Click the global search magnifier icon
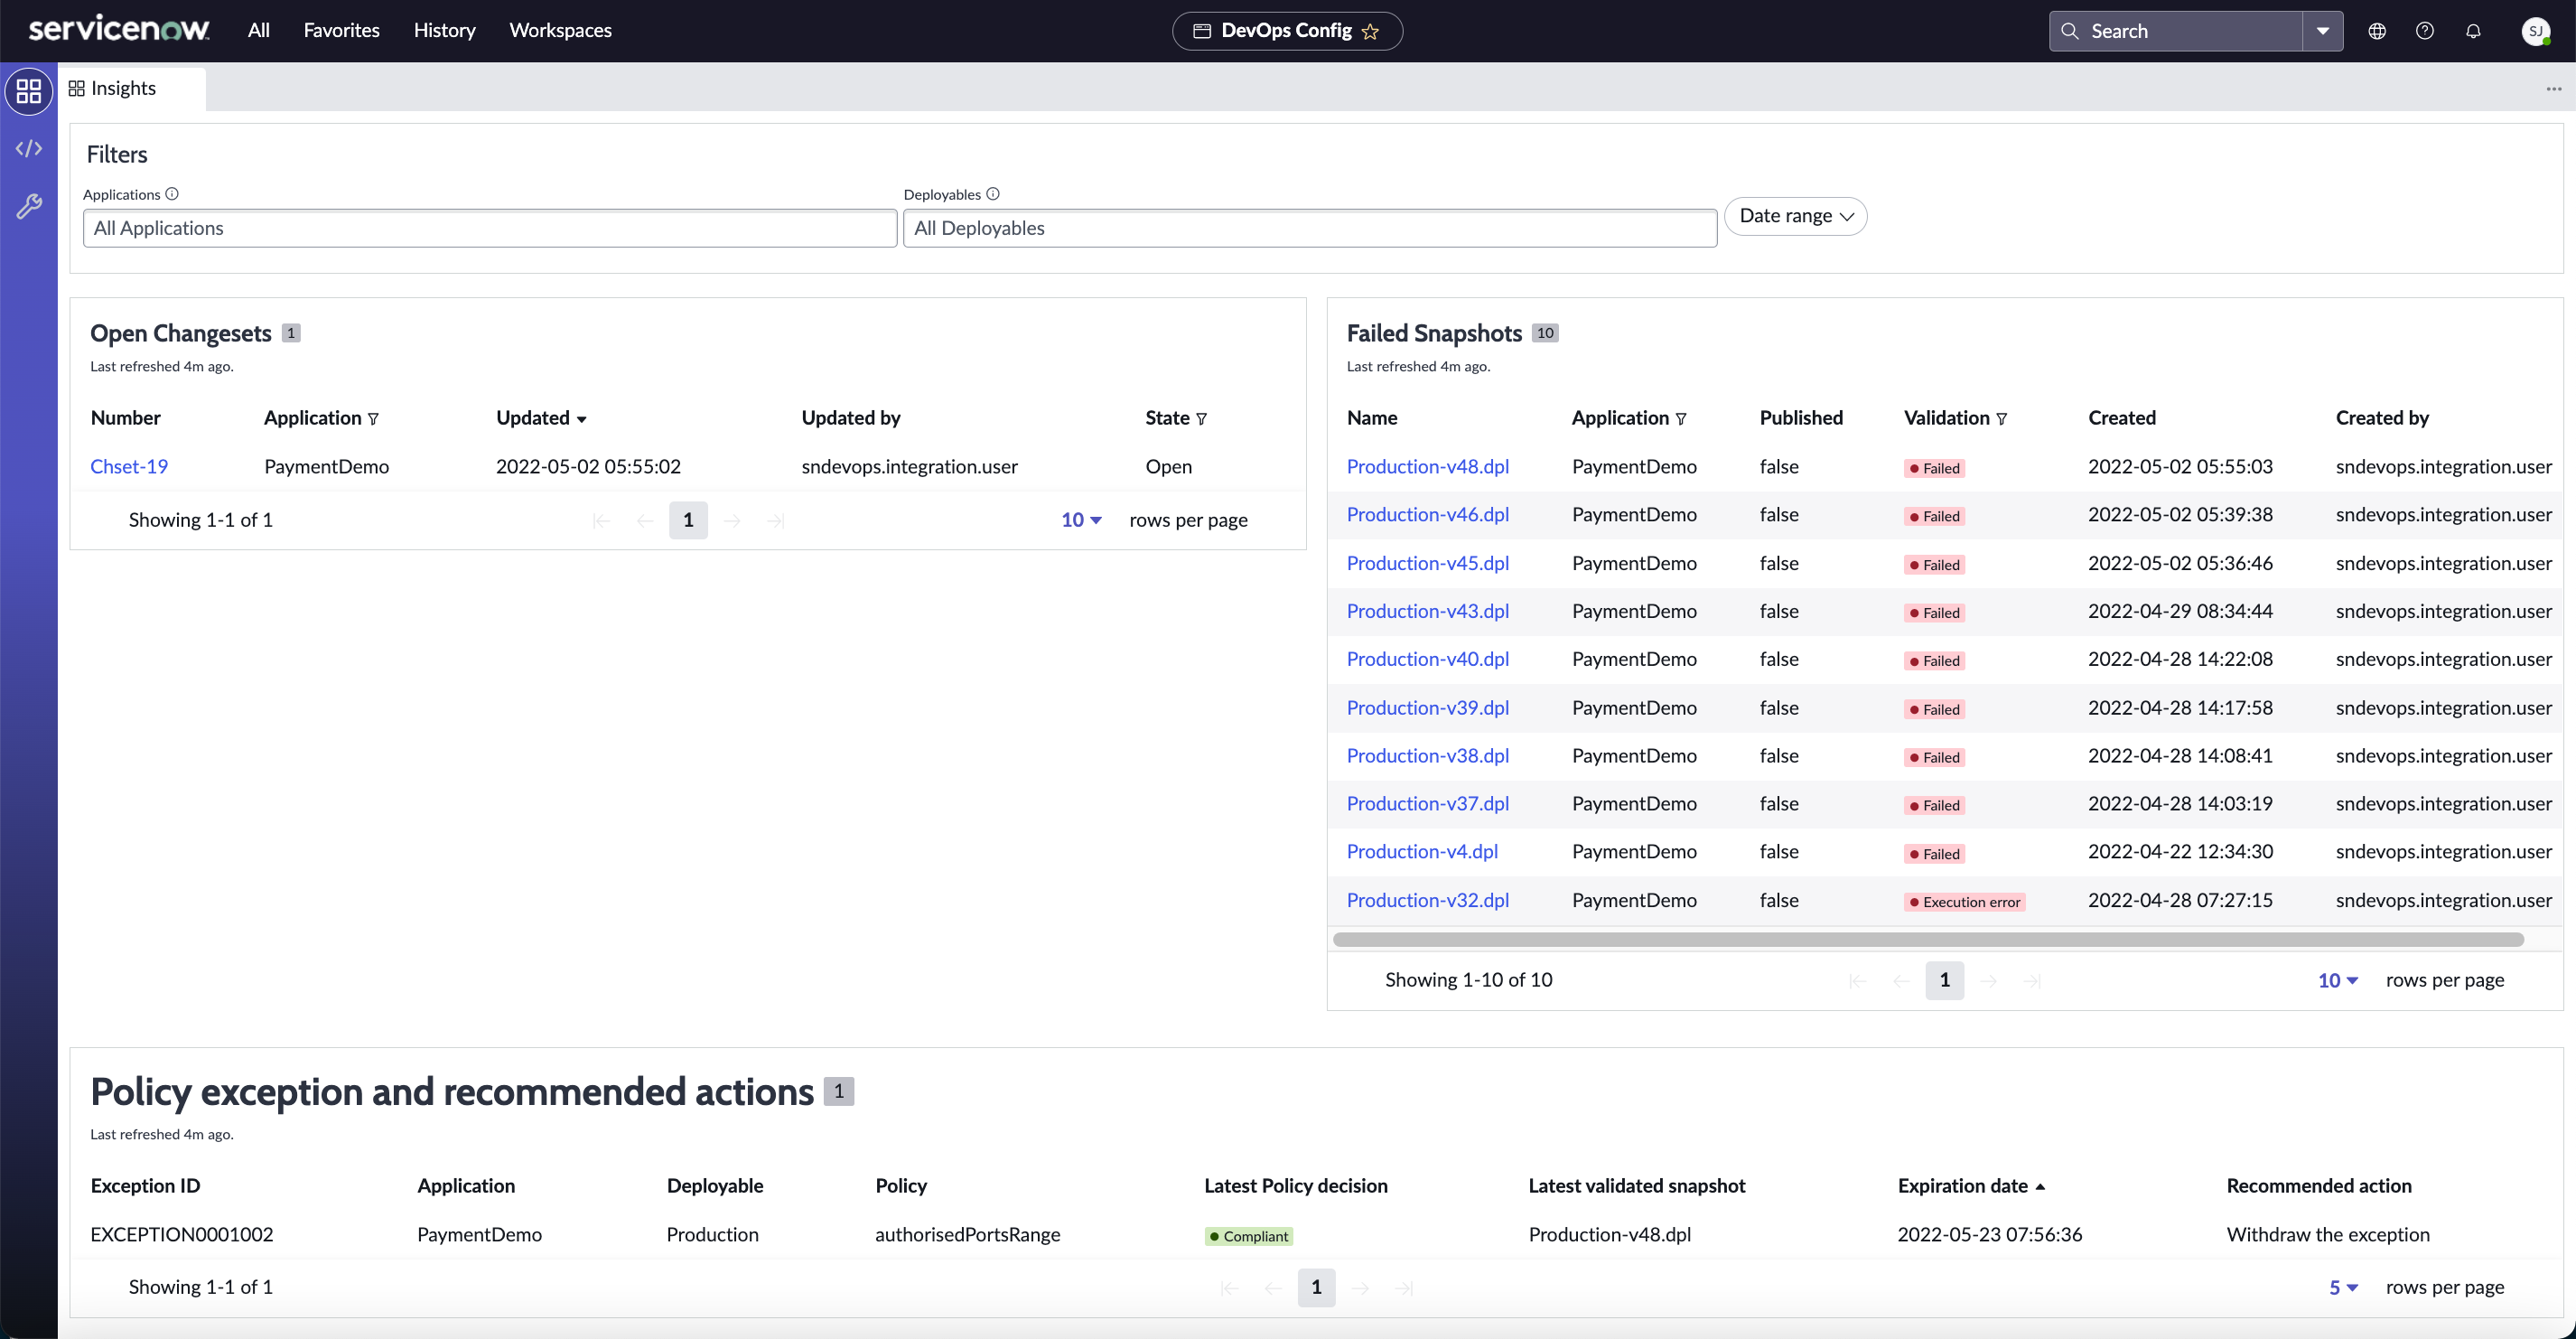Viewport: 2576px width, 1339px height. (x=2070, y=31)
